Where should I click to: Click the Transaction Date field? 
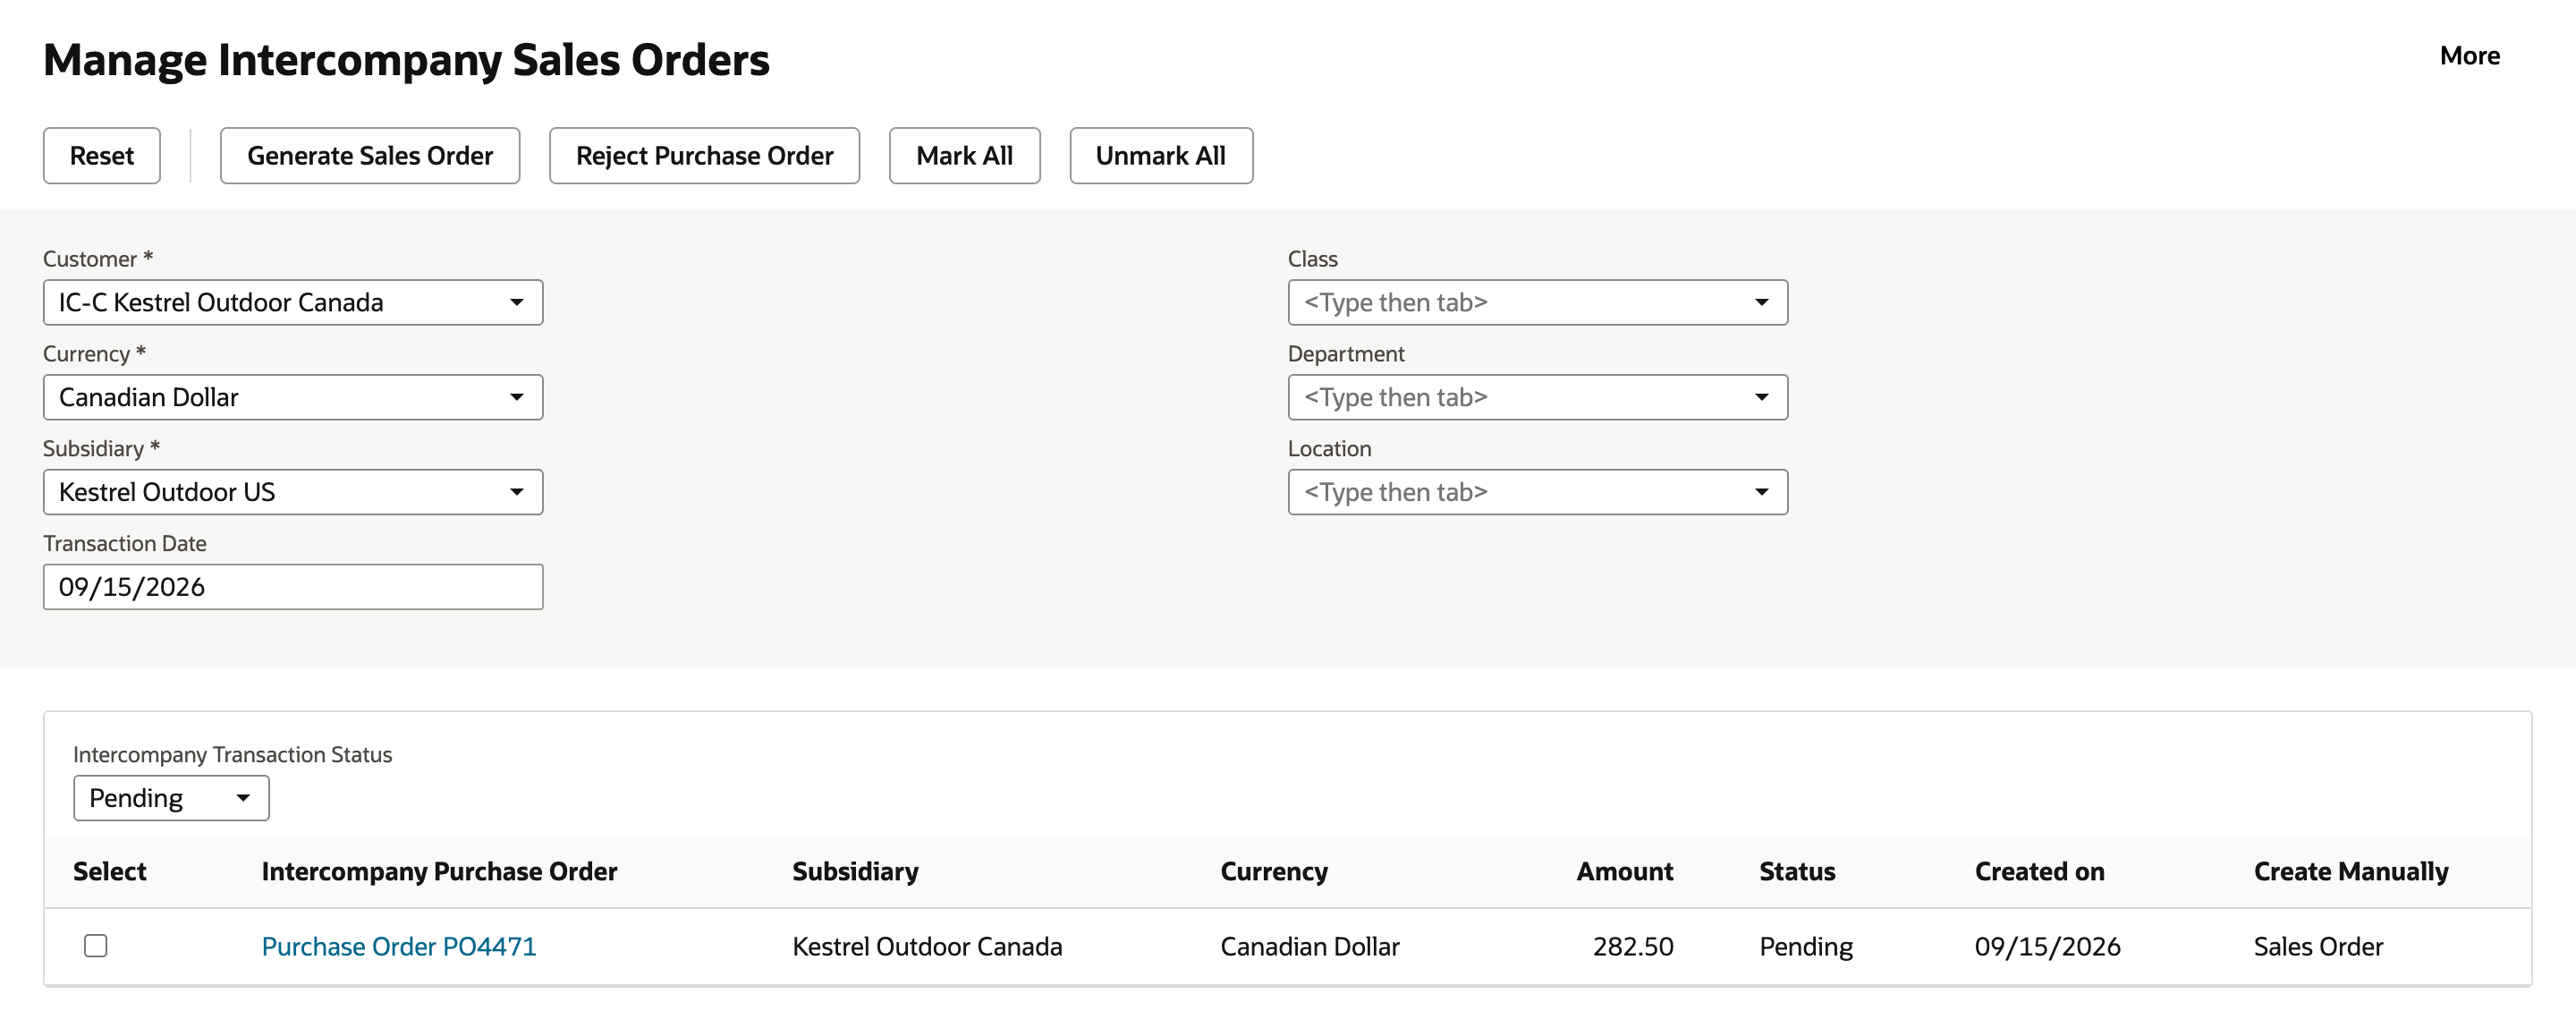(293, 587)
